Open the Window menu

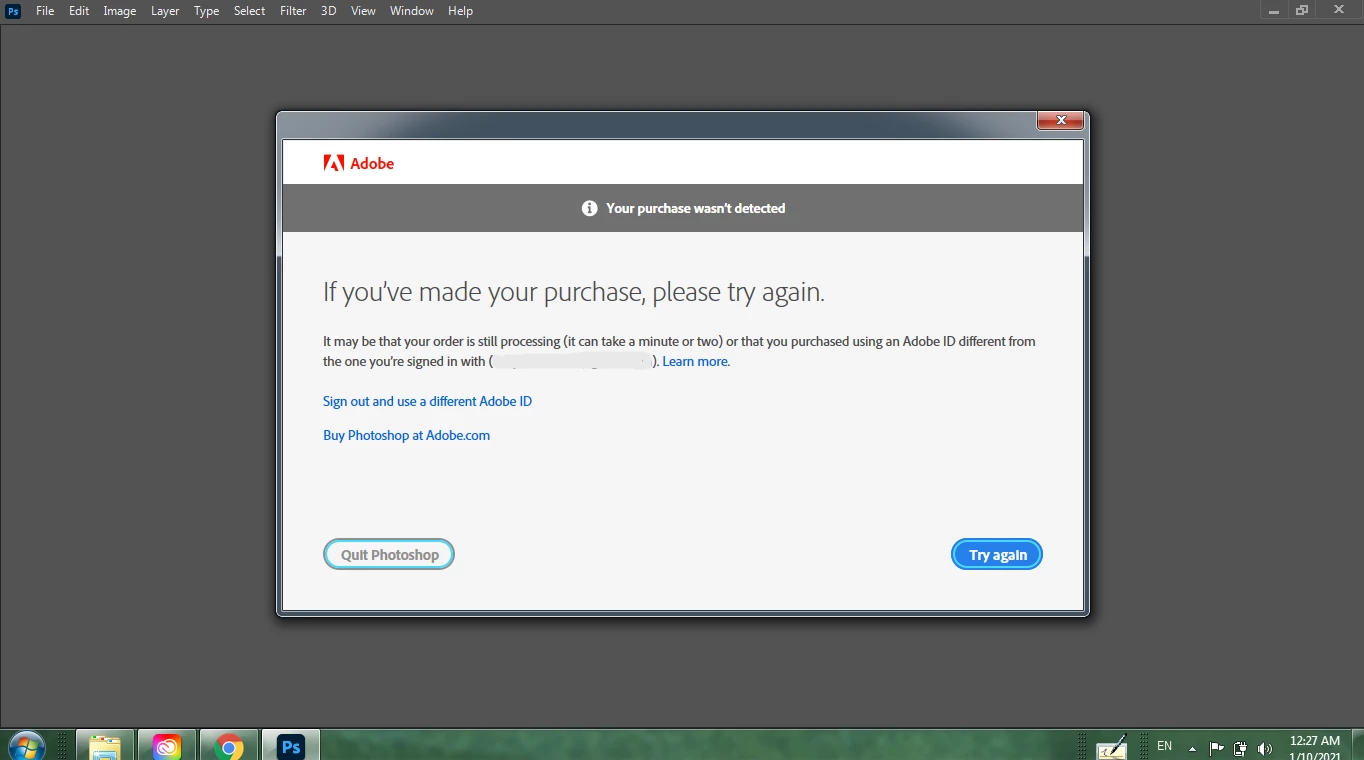click(412, 11)
